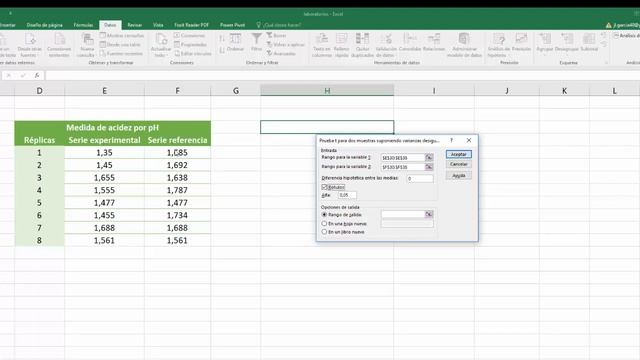The image size is (640, 360).
Task: Click Diferencia hipotética entre las medias field
Action: click(x=420, y=178)
